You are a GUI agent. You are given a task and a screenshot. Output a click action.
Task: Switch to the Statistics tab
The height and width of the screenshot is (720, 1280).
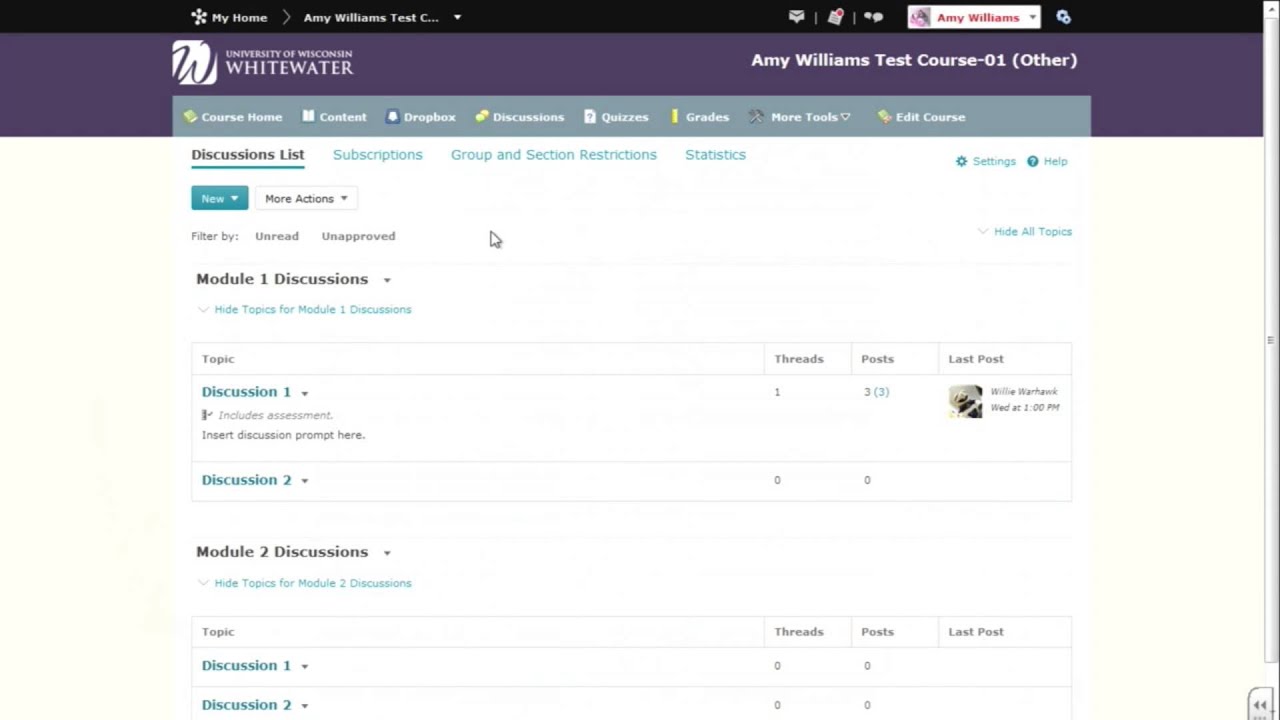coord(715,155)
